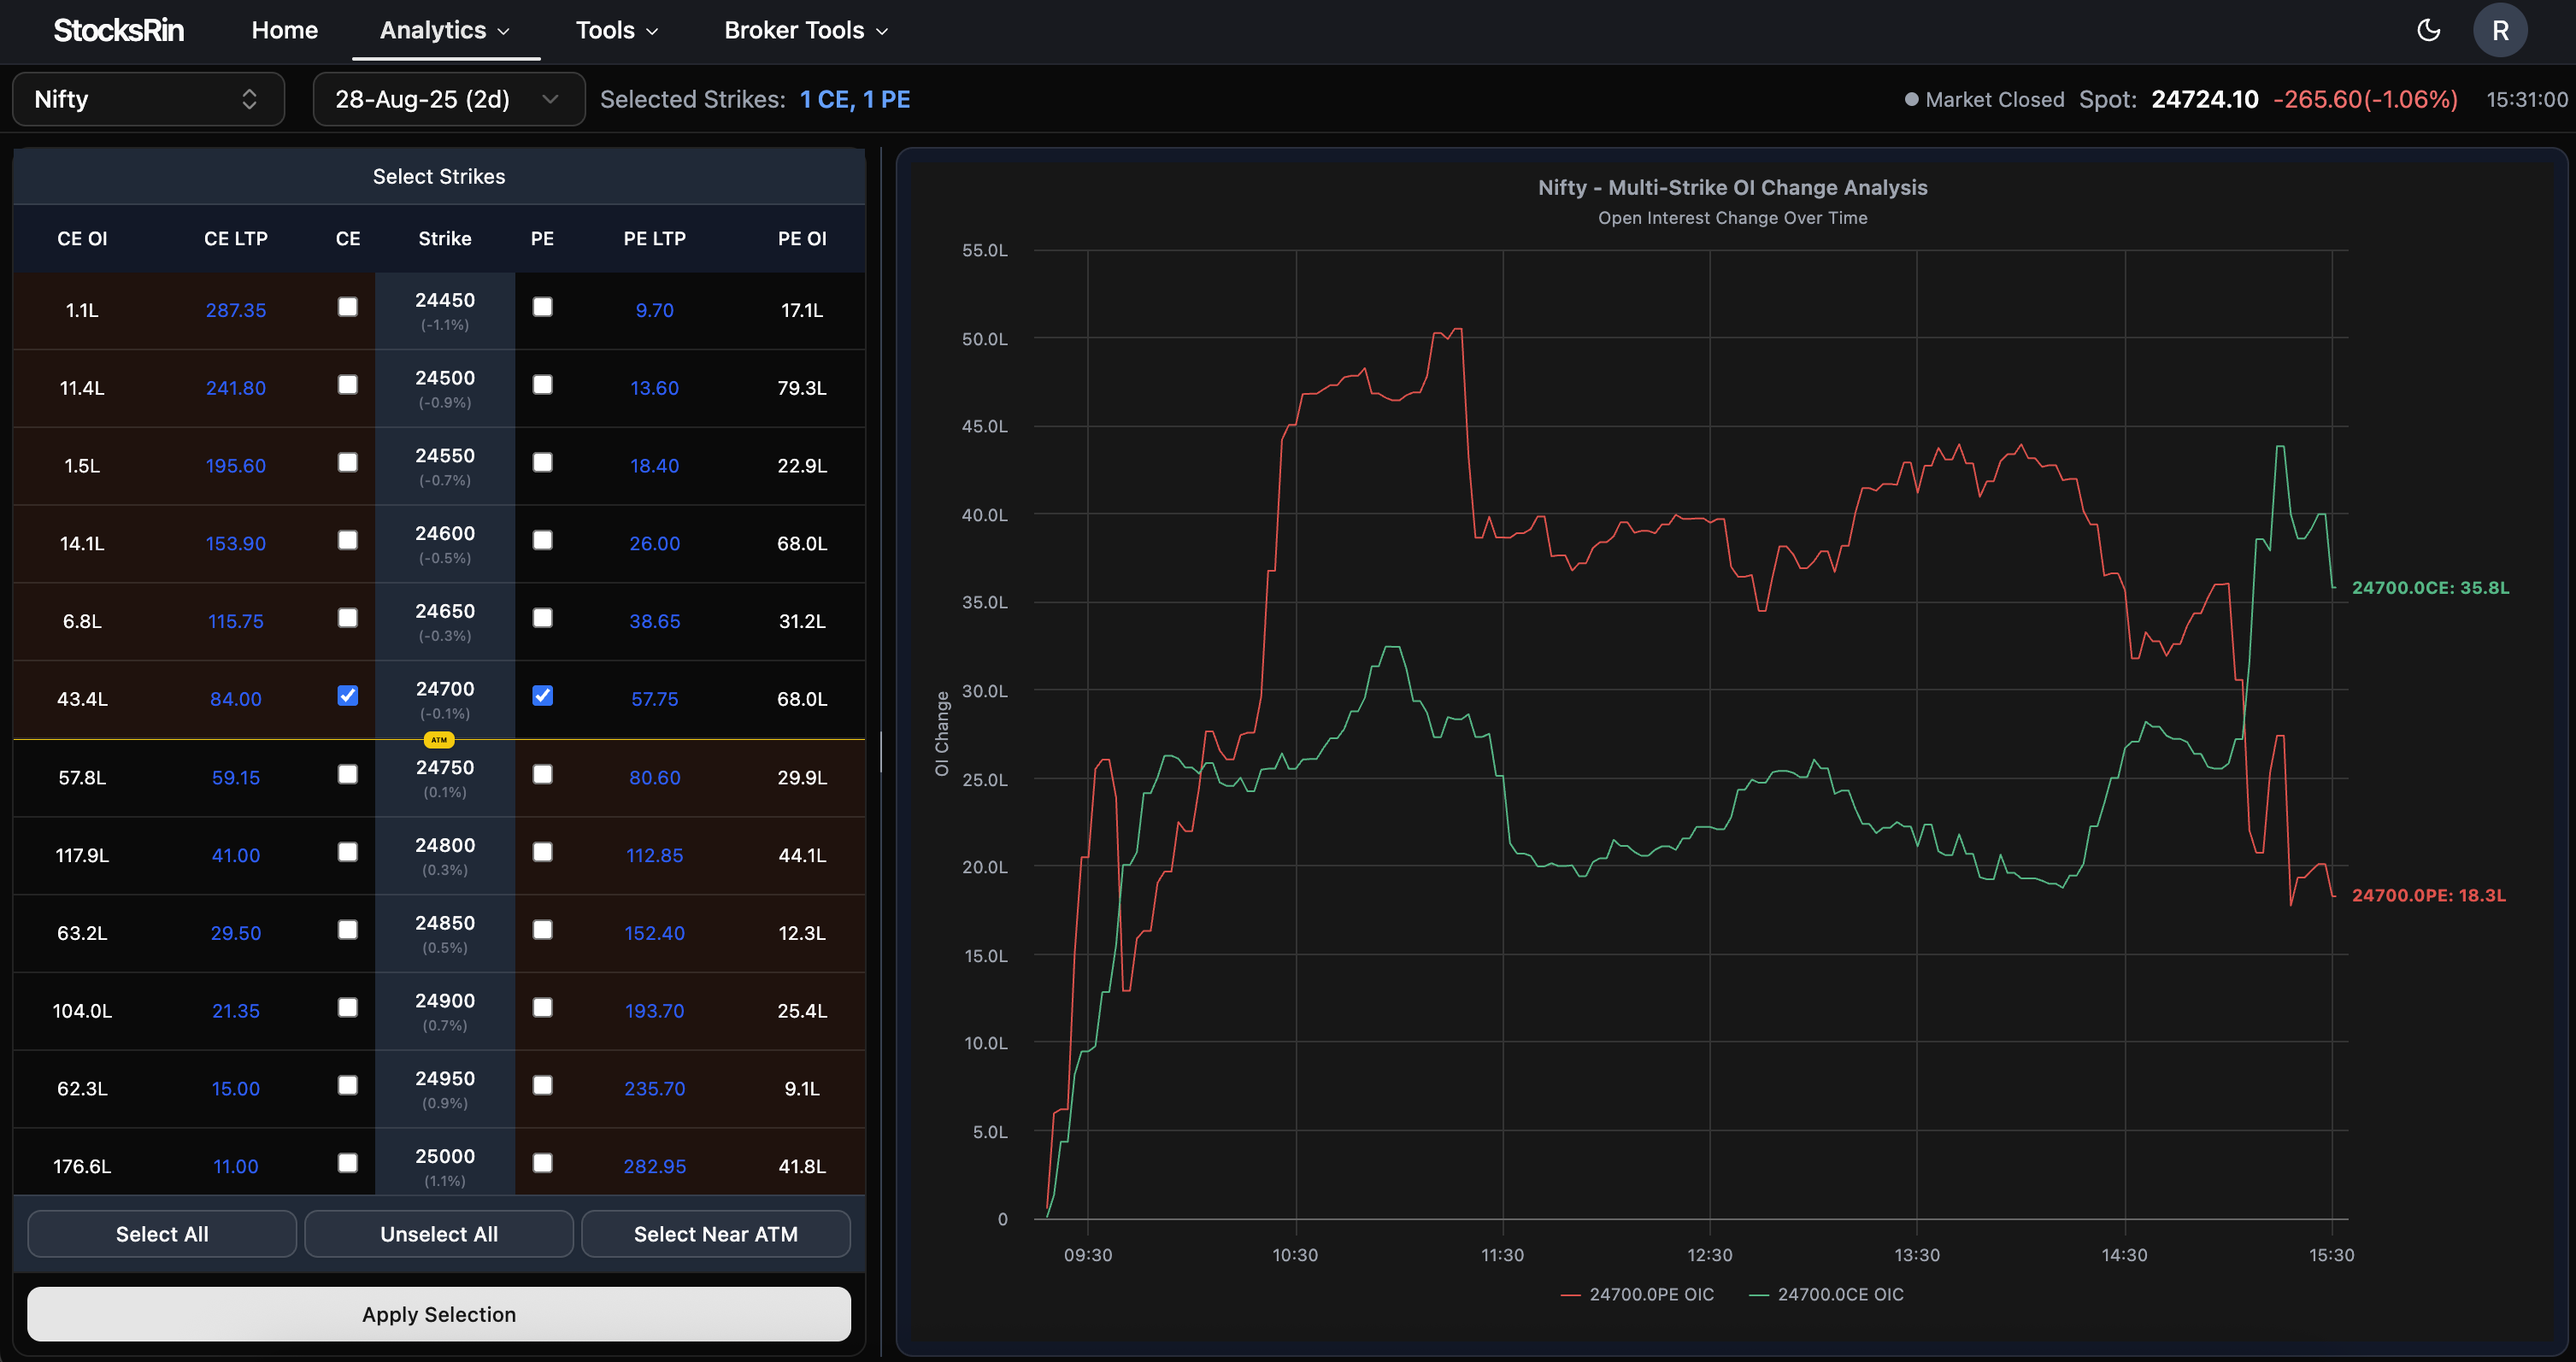2576x1362 pixels.
Task: Click Select Near ATM button
Action: (x=716, y=1234)
